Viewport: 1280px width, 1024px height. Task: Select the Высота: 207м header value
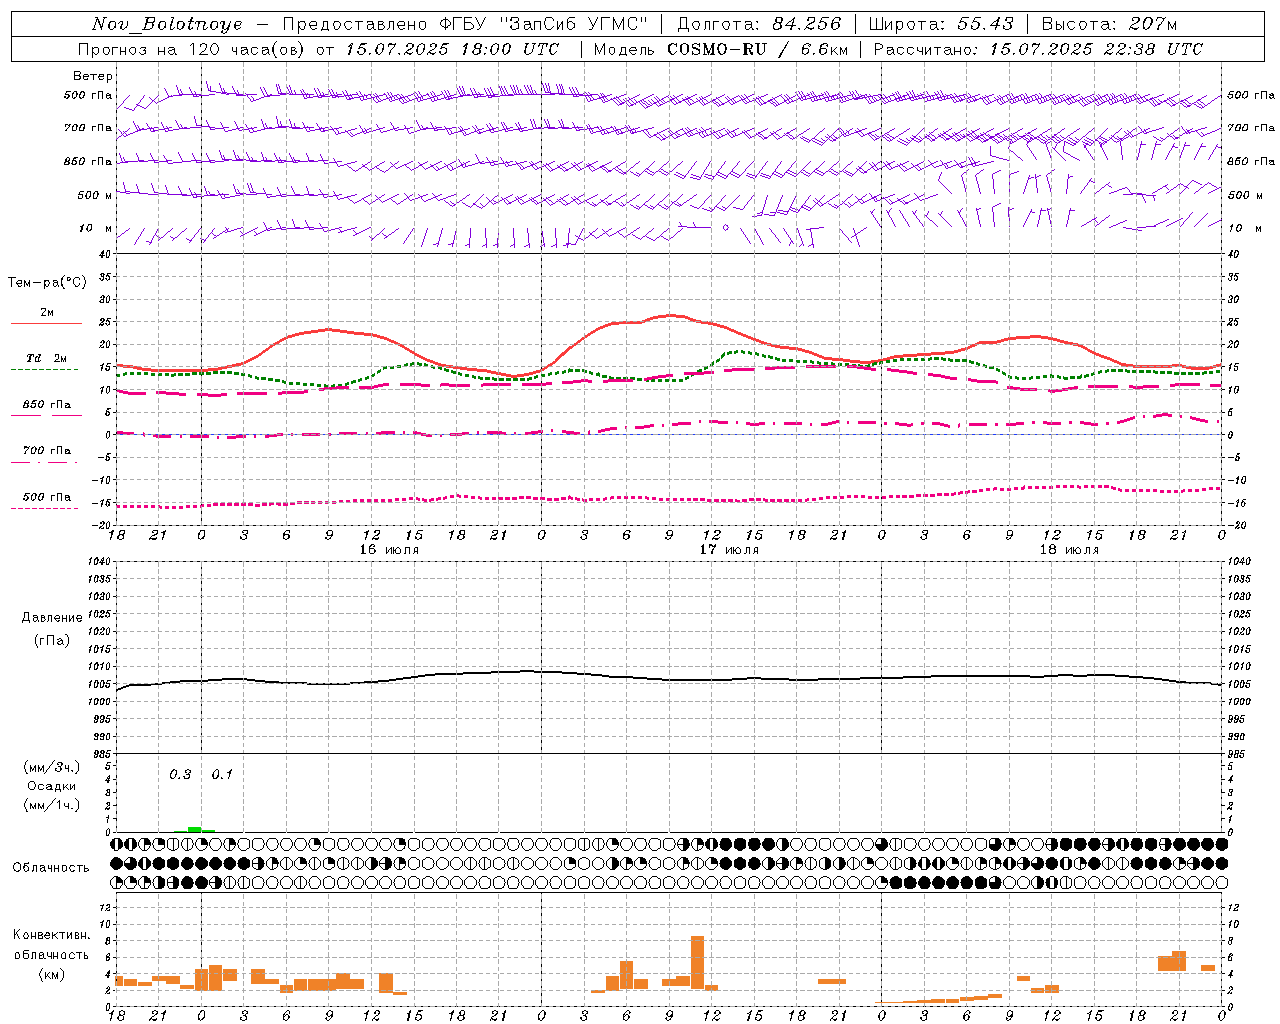[x=1109, y=24]
